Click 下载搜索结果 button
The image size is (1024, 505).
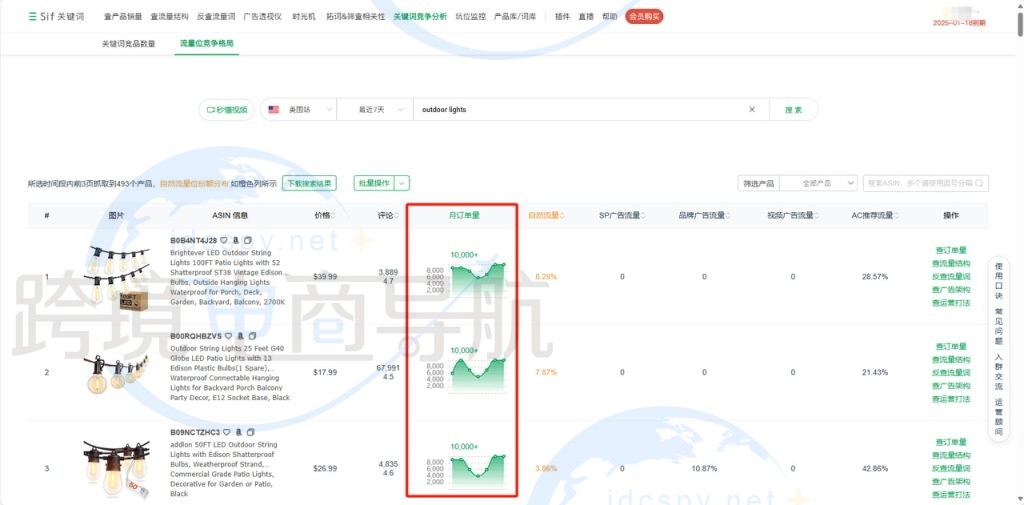[x=309, y=184]
